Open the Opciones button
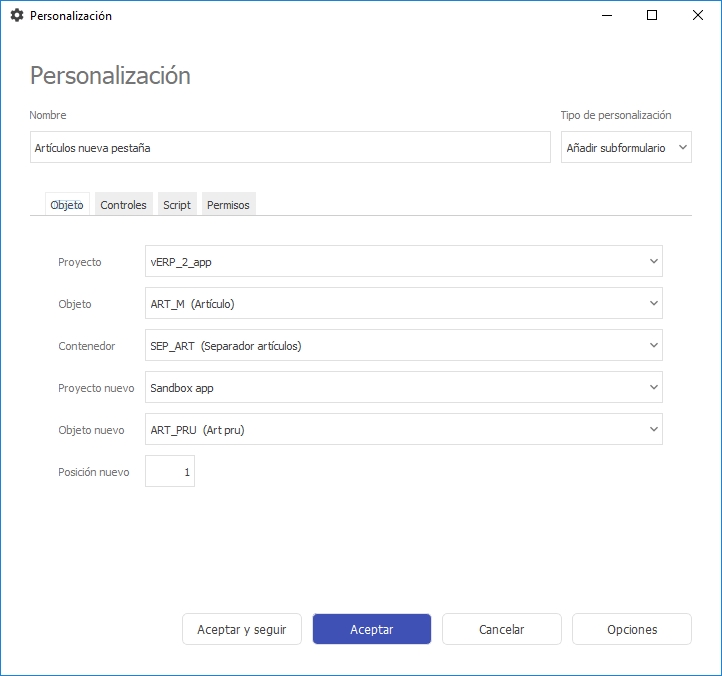 pyautogui.click(x=632, y=630)
